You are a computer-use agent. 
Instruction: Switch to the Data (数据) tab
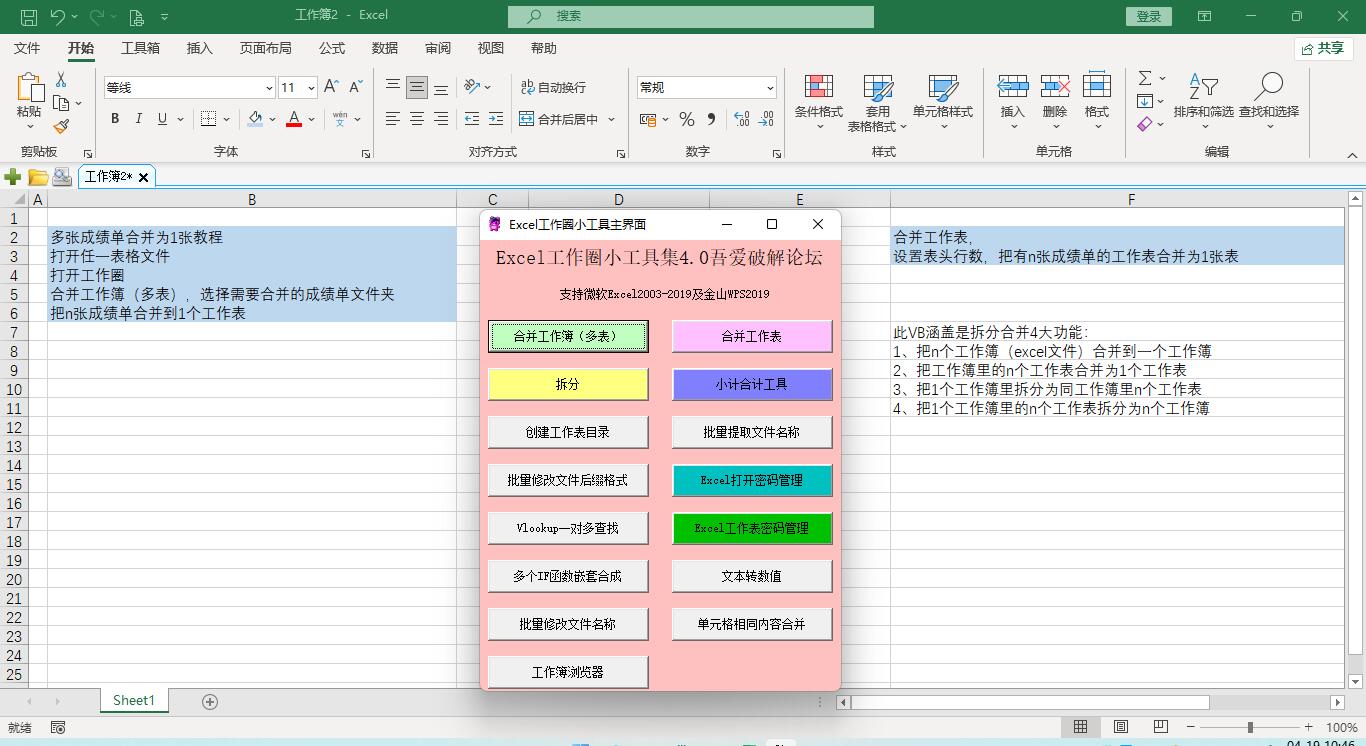coord(385,48)
